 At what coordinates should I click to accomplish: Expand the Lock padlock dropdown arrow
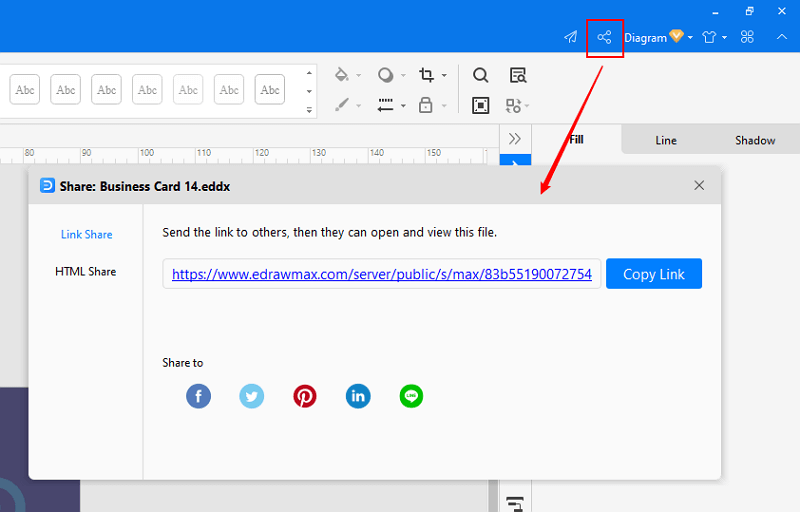444,106
